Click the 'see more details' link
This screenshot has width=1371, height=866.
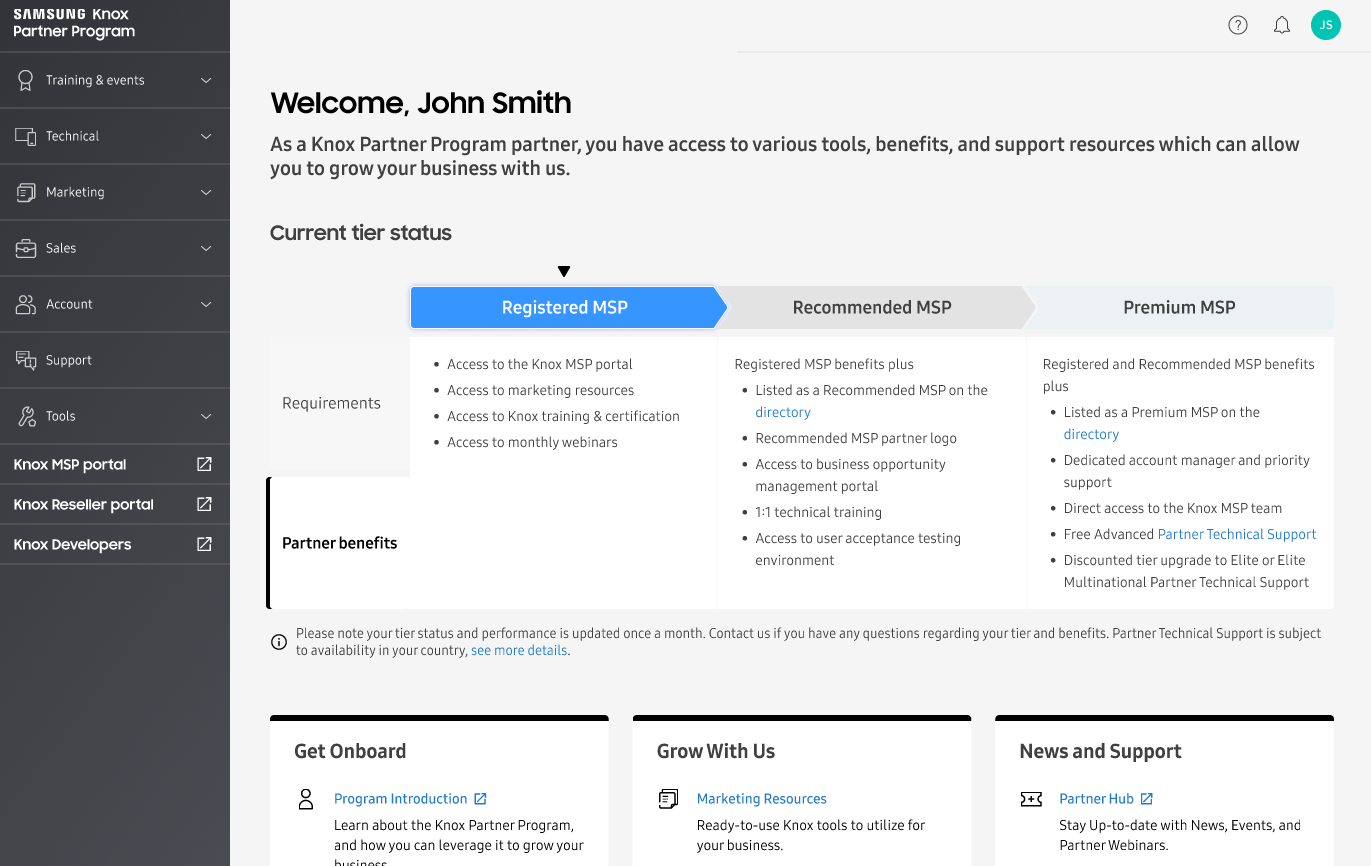(519, 650)
